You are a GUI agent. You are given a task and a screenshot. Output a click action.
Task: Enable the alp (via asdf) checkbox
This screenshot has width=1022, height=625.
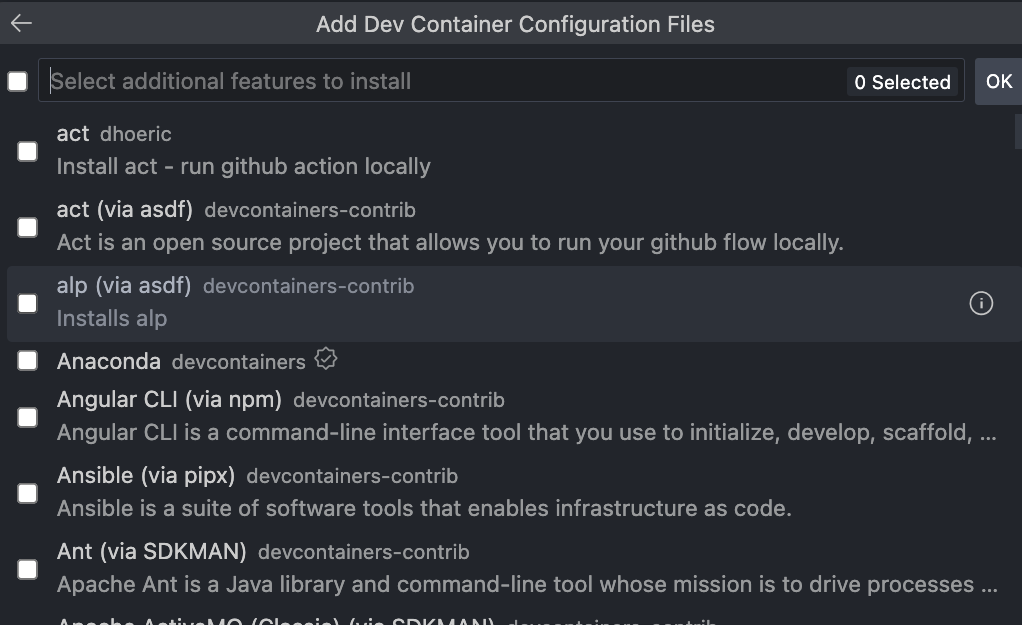(28, 303)
